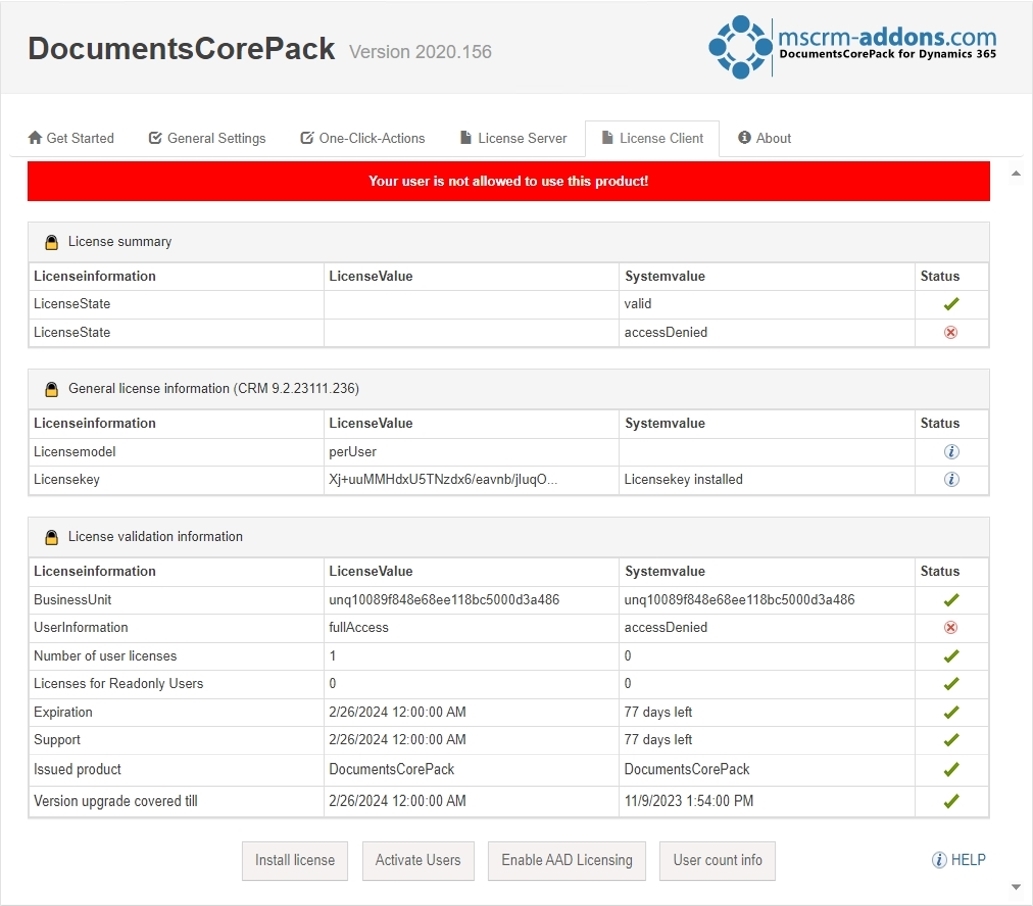Click lock icon beside License validation information
This screenshot has height=906, width=1033.
click(51, 538)
